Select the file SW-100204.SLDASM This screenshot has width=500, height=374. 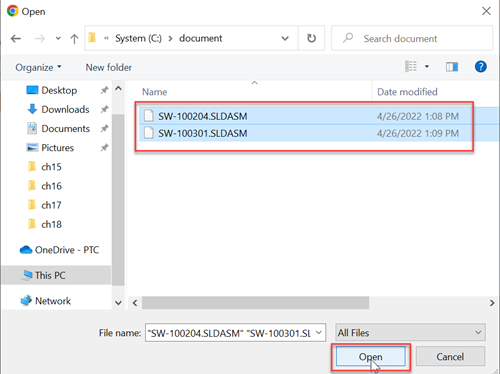203,116
